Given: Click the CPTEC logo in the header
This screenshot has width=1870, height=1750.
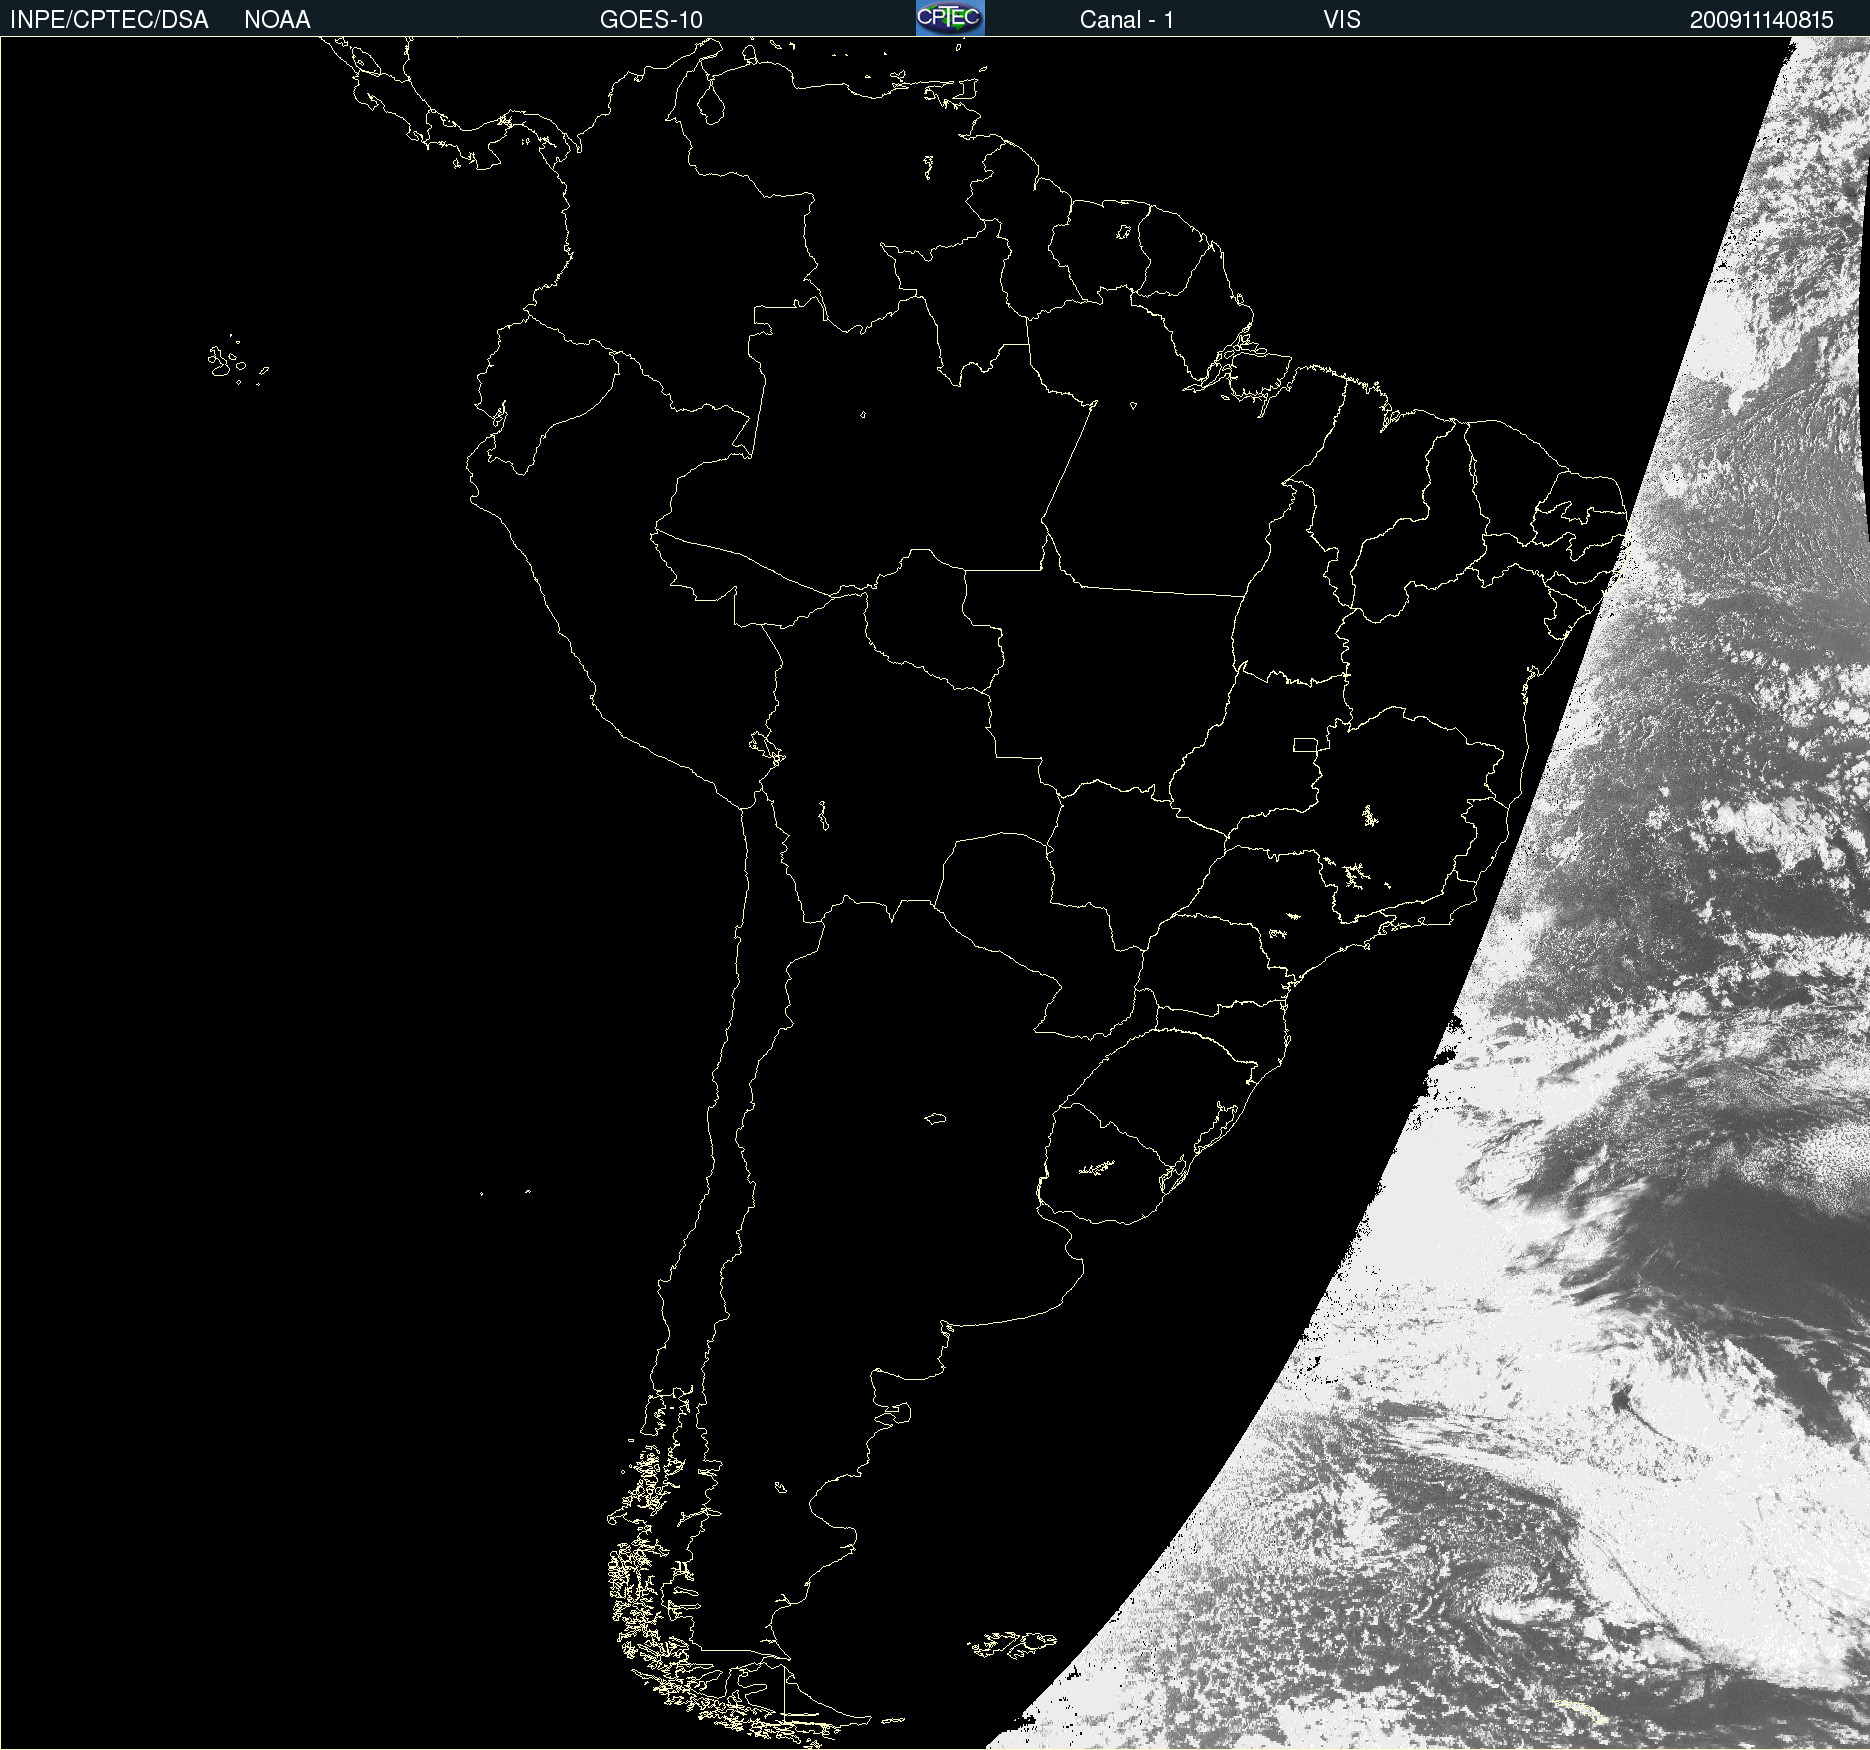Looking at the screenshot, I should point(950,18).
